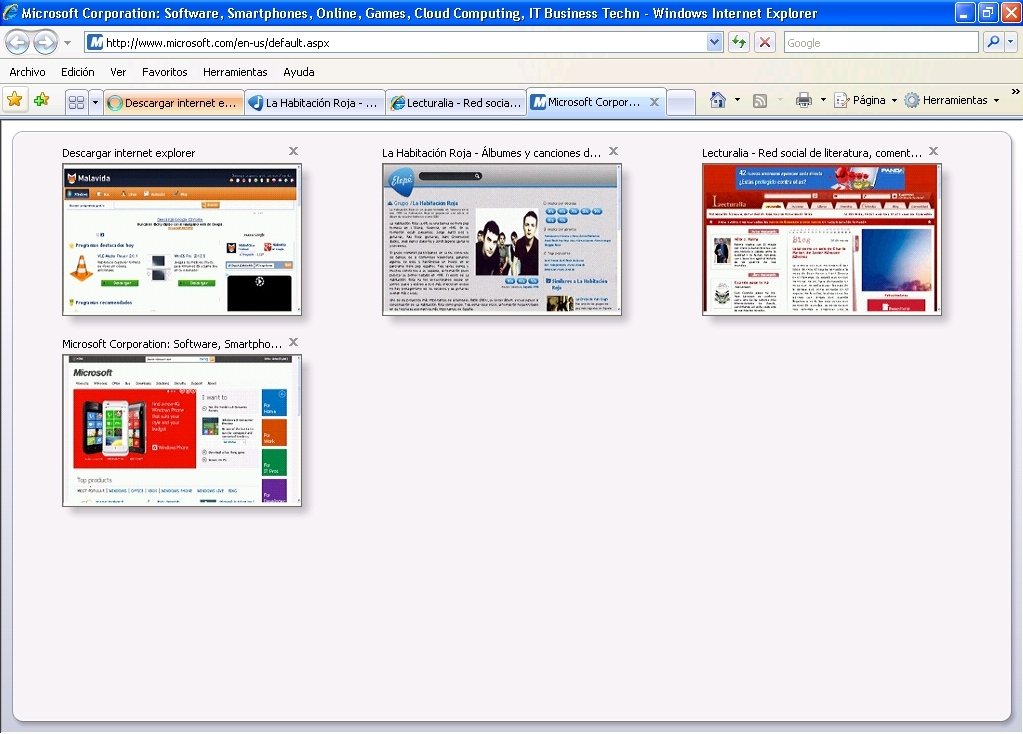Open the Favorites Center star icon
1023x734 pixels.
point(14,100)
